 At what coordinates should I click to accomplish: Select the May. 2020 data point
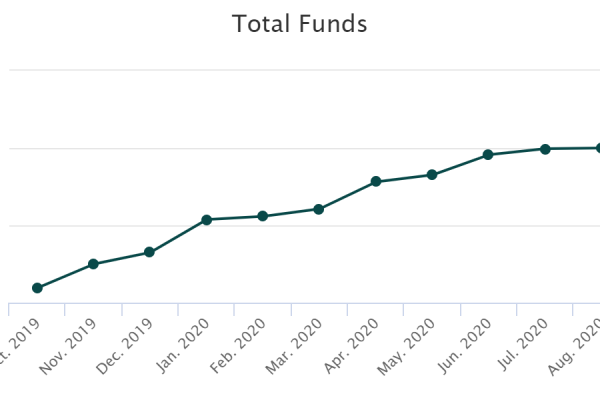432,175
